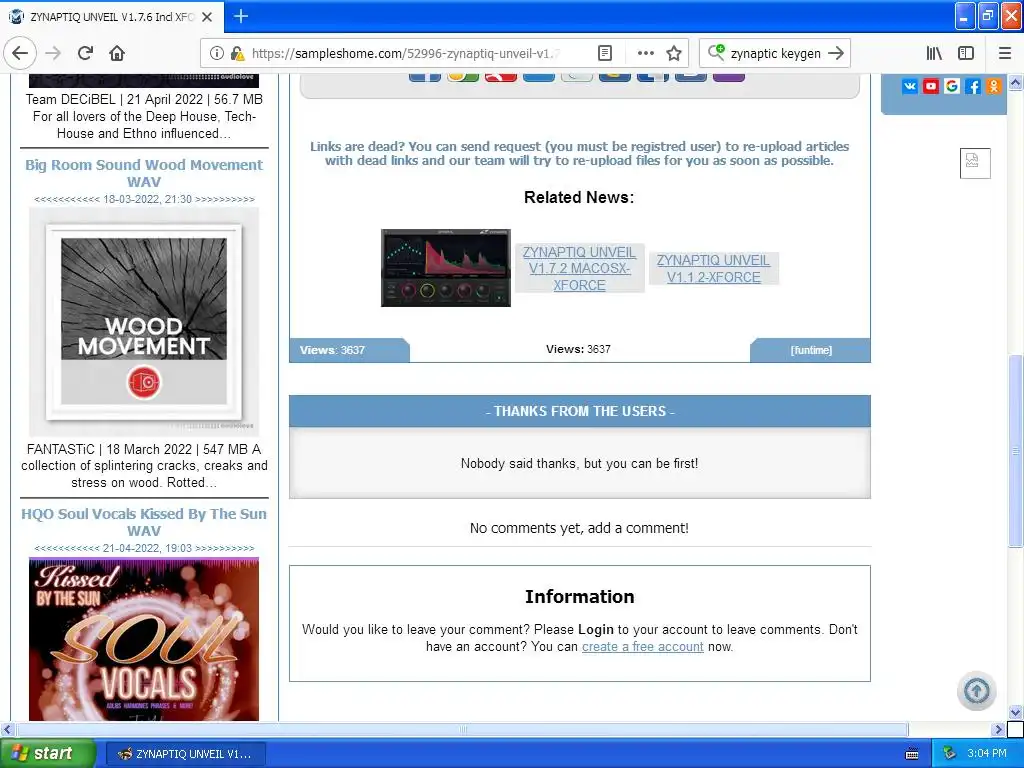Screen dimensions: 1024x768
Task: Click the 'Team DECiBEL | 21 April 2022' description
Action: coord(144,116)
